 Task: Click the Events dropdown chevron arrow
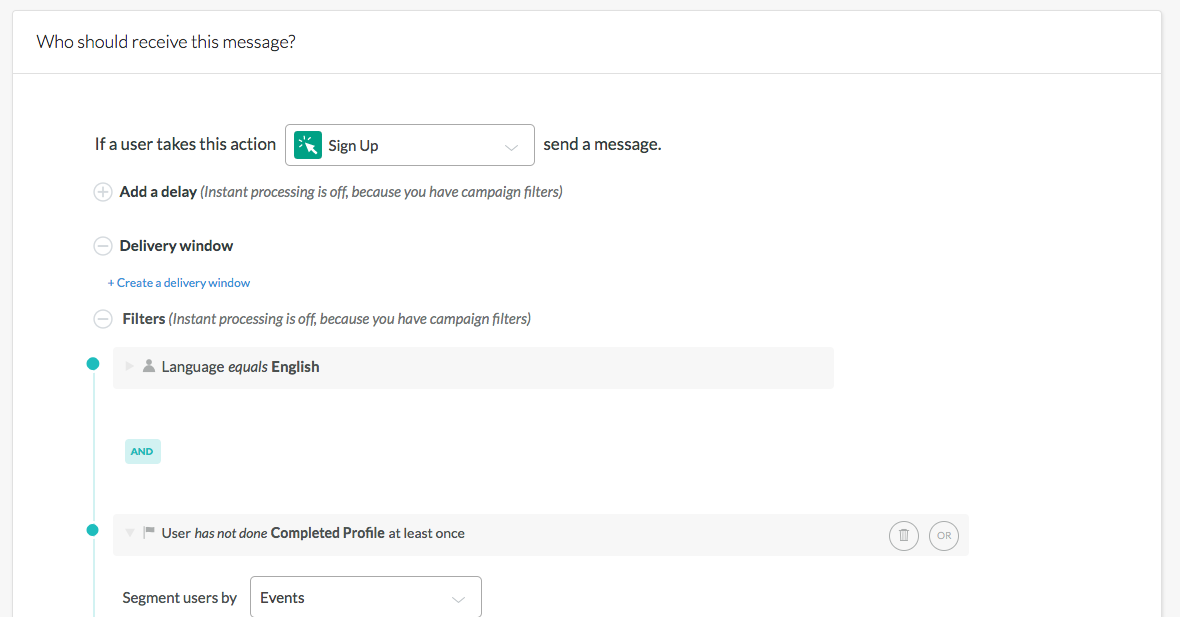click(458, 600)
